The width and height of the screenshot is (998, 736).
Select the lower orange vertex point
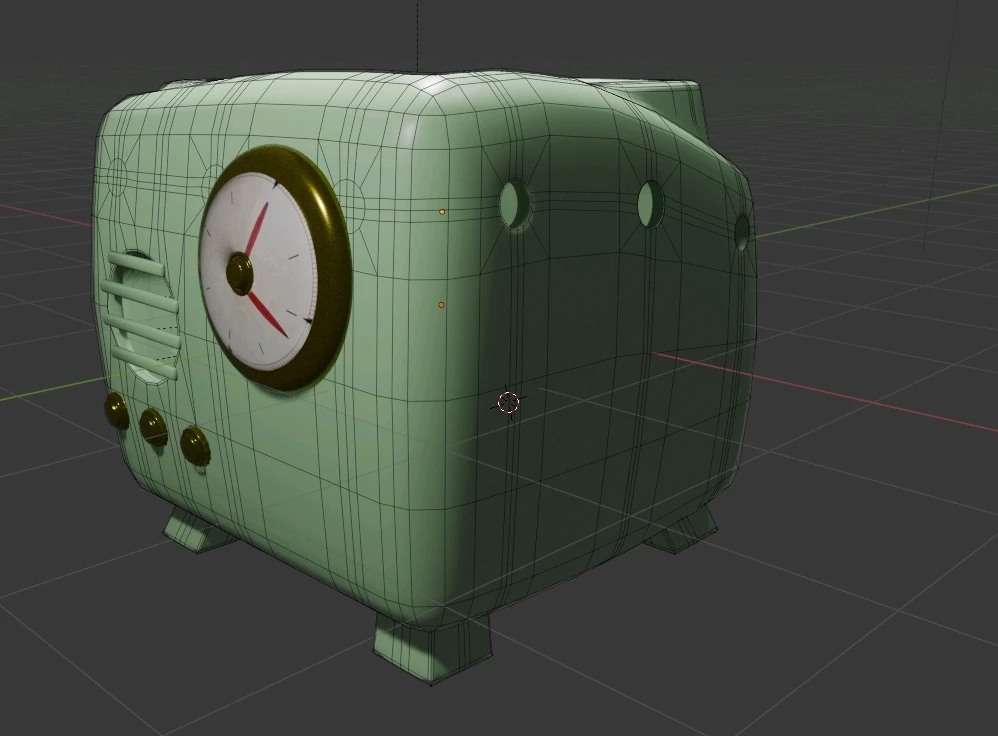(442, 305)
